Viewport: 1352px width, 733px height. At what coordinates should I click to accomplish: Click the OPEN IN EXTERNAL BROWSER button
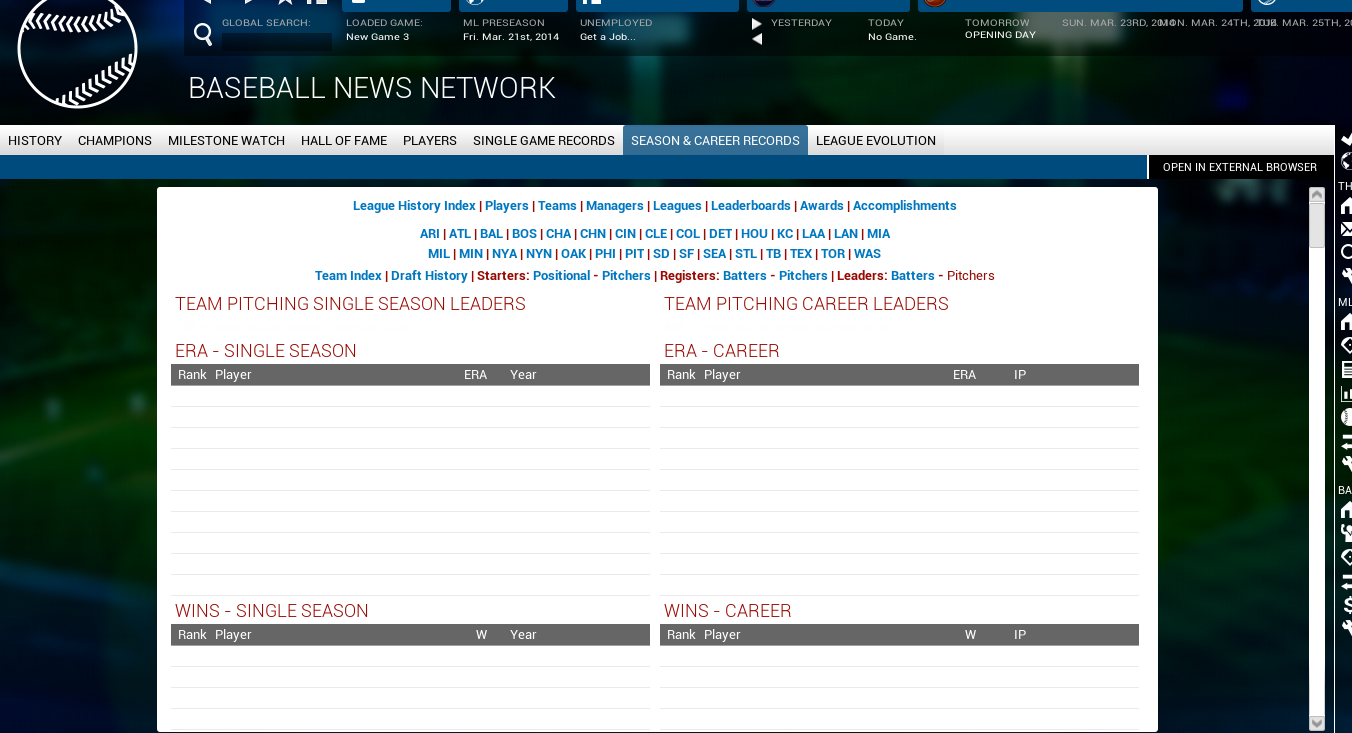pyautogui.click(x=1240, y=167)
